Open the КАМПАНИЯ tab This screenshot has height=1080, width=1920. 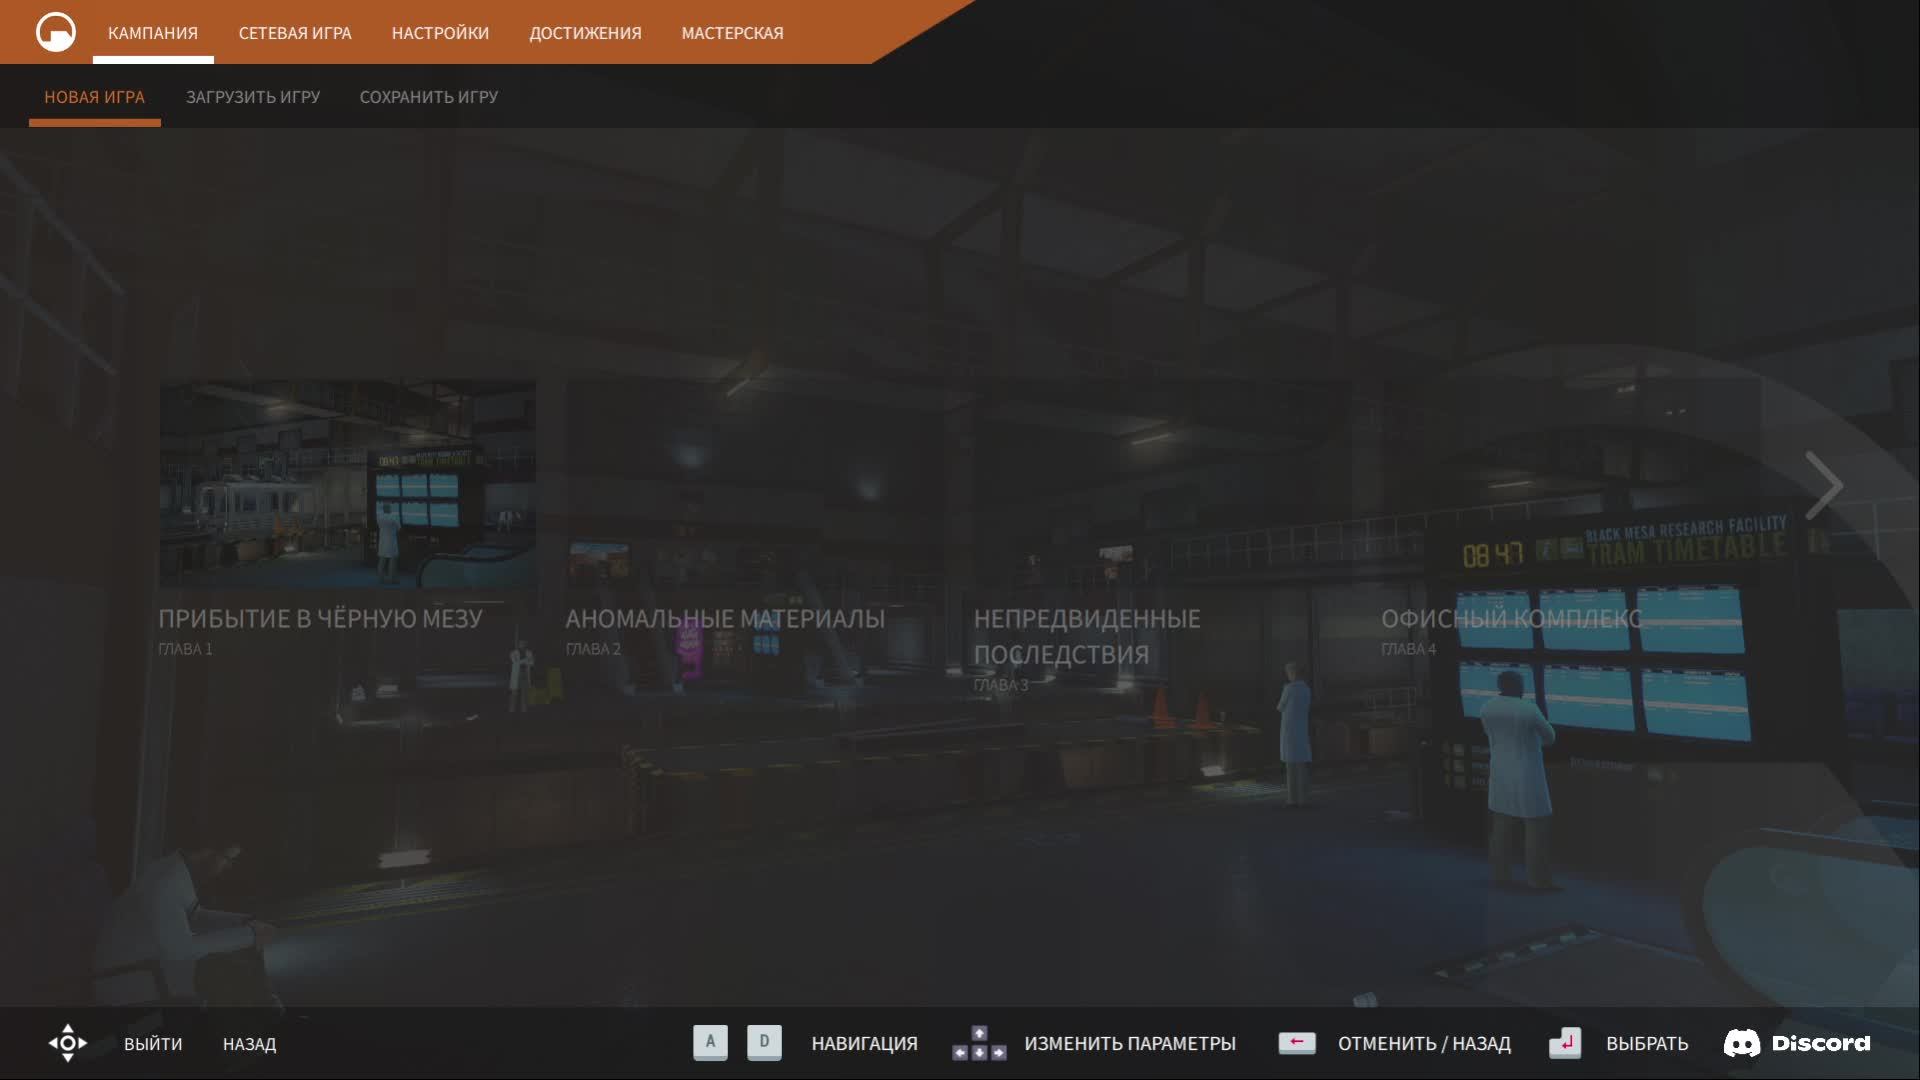[x=153, y=33]
